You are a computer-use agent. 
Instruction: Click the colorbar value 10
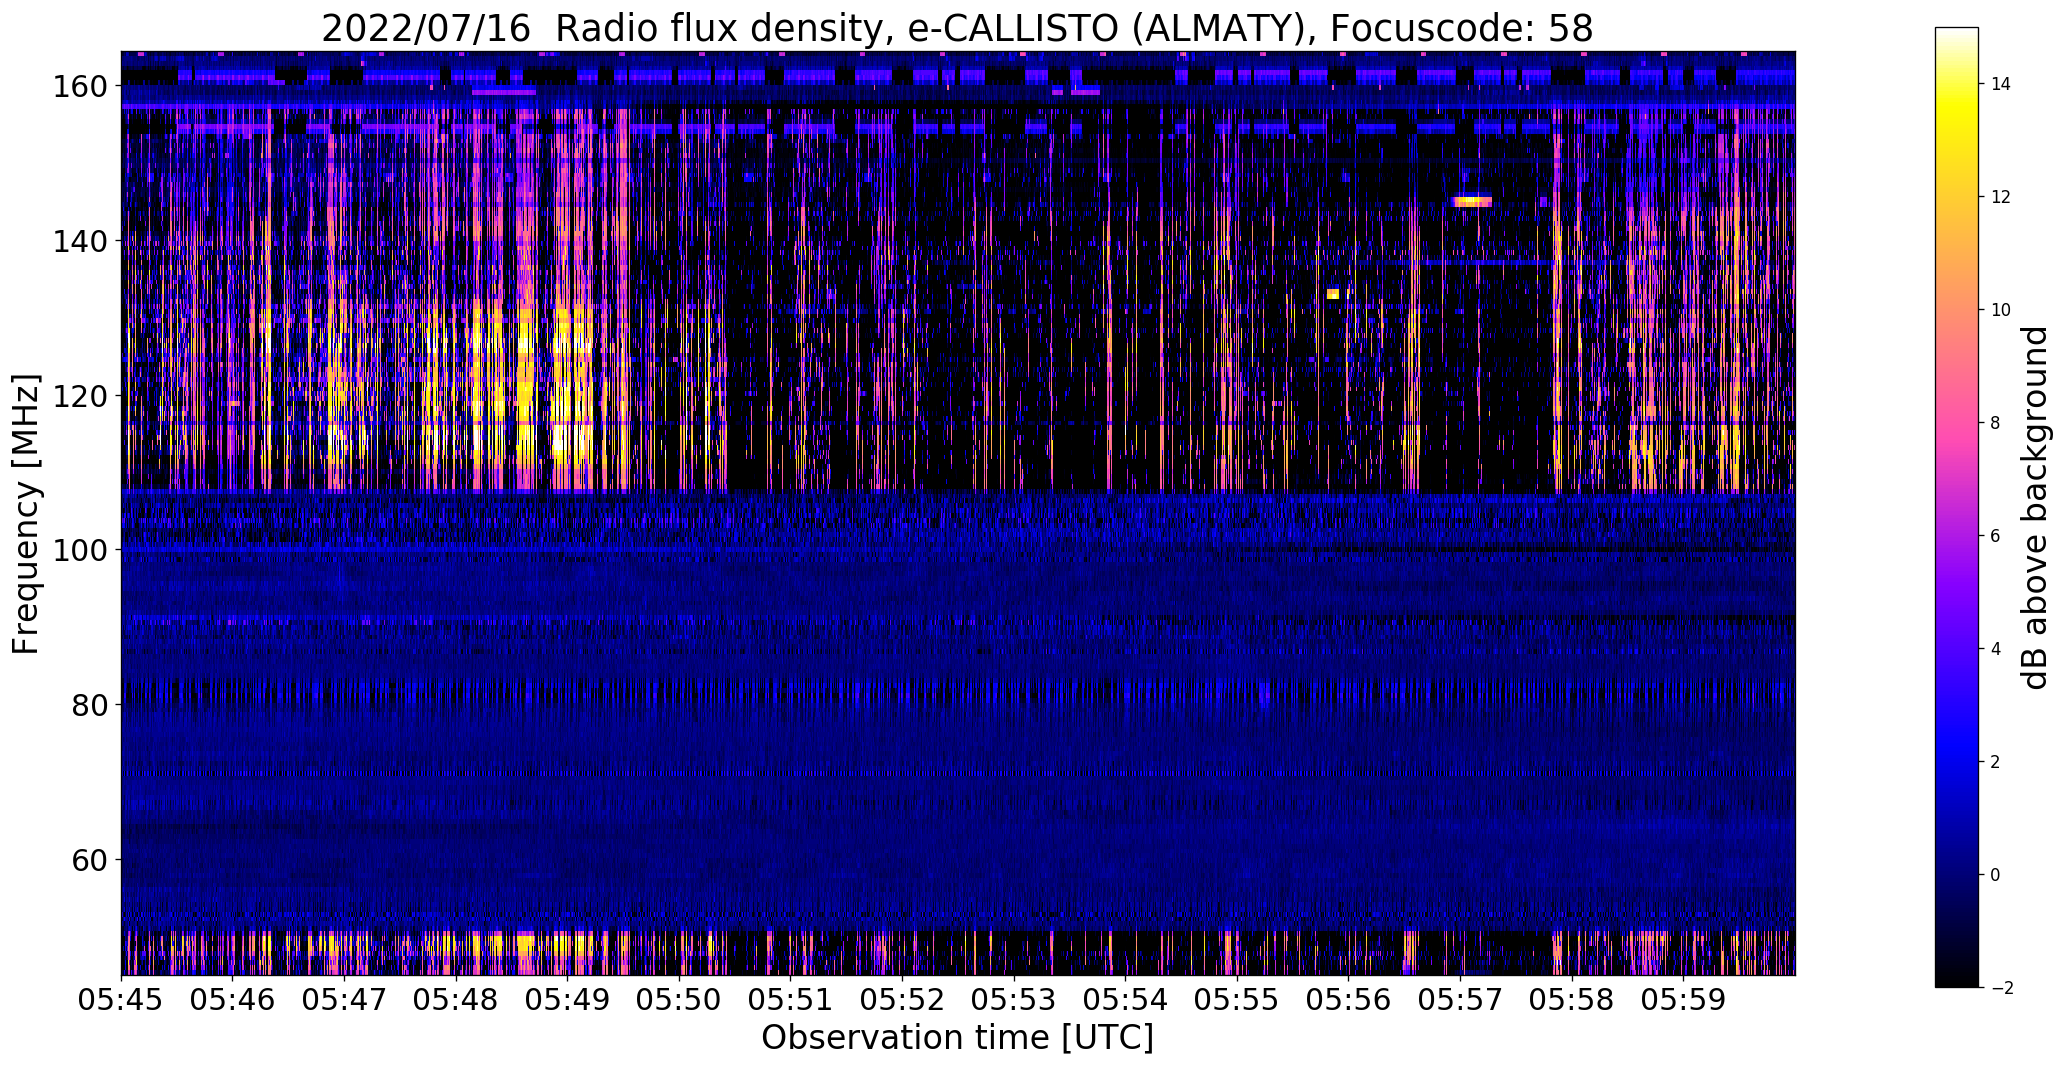(2001, 310)
